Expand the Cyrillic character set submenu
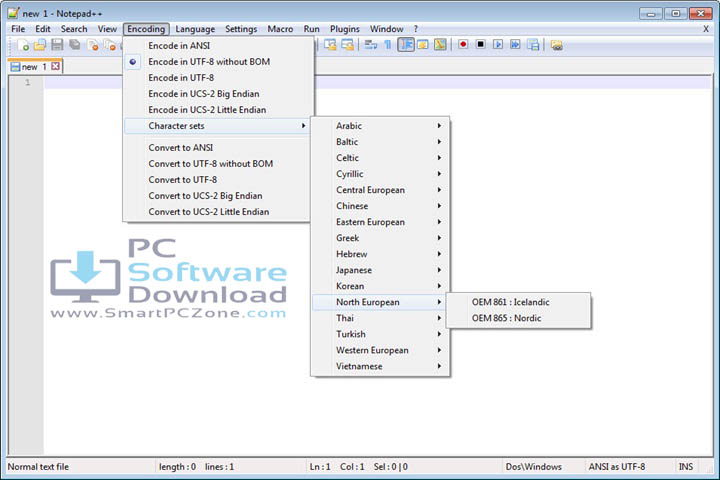This screenshot has height=480, width=720. [380, 174]
